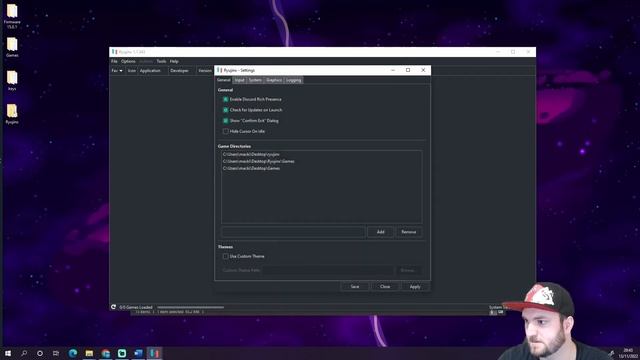Enable the Use Custom Theme checkbox
640x360 pixels.
[225, 256]
